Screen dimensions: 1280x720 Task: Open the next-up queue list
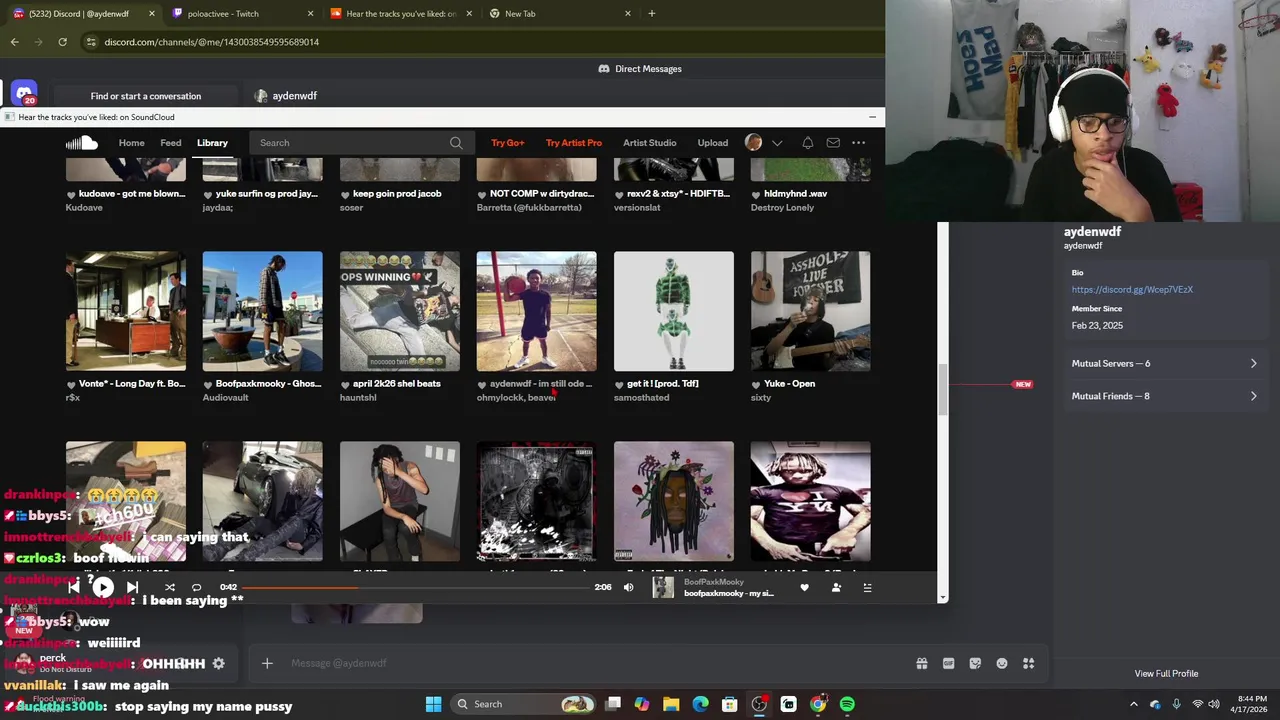[x=867, y=587]
